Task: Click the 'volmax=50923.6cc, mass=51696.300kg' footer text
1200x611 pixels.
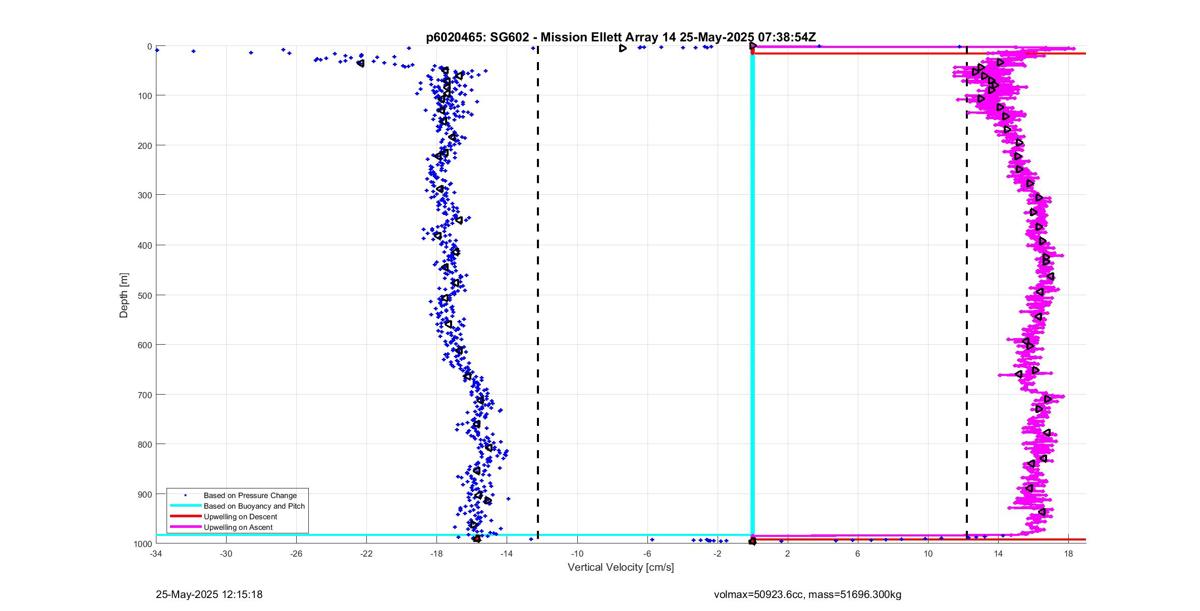Action: [807, 594]
